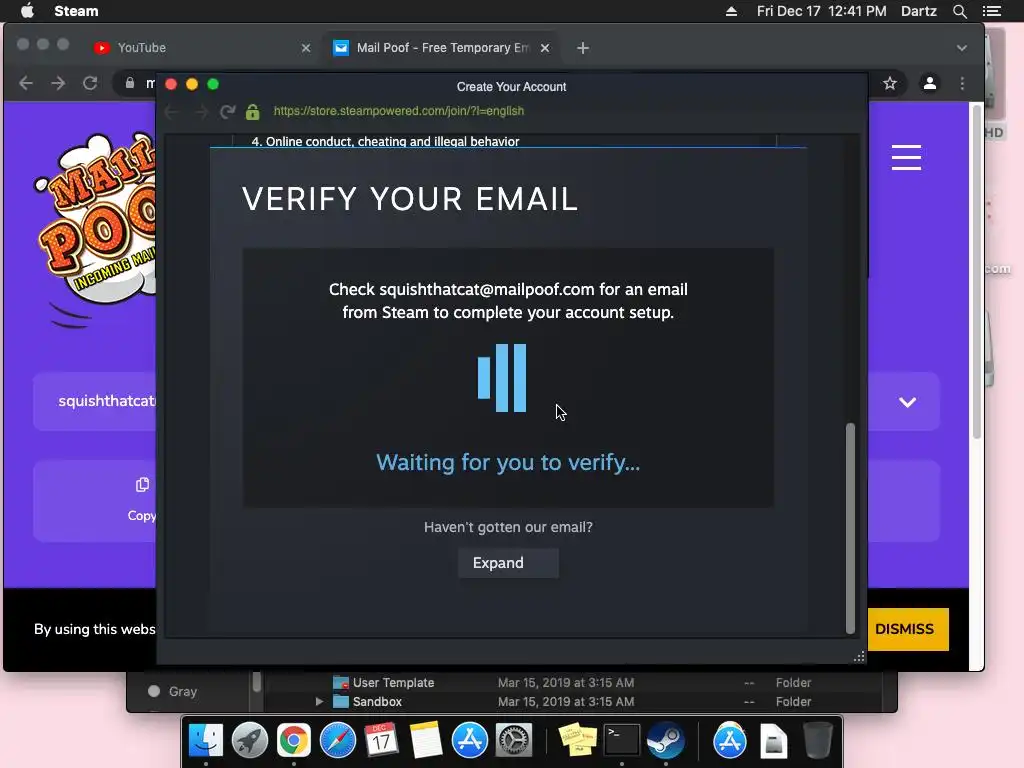Click the green padlock in Steam window

[253, 112]
